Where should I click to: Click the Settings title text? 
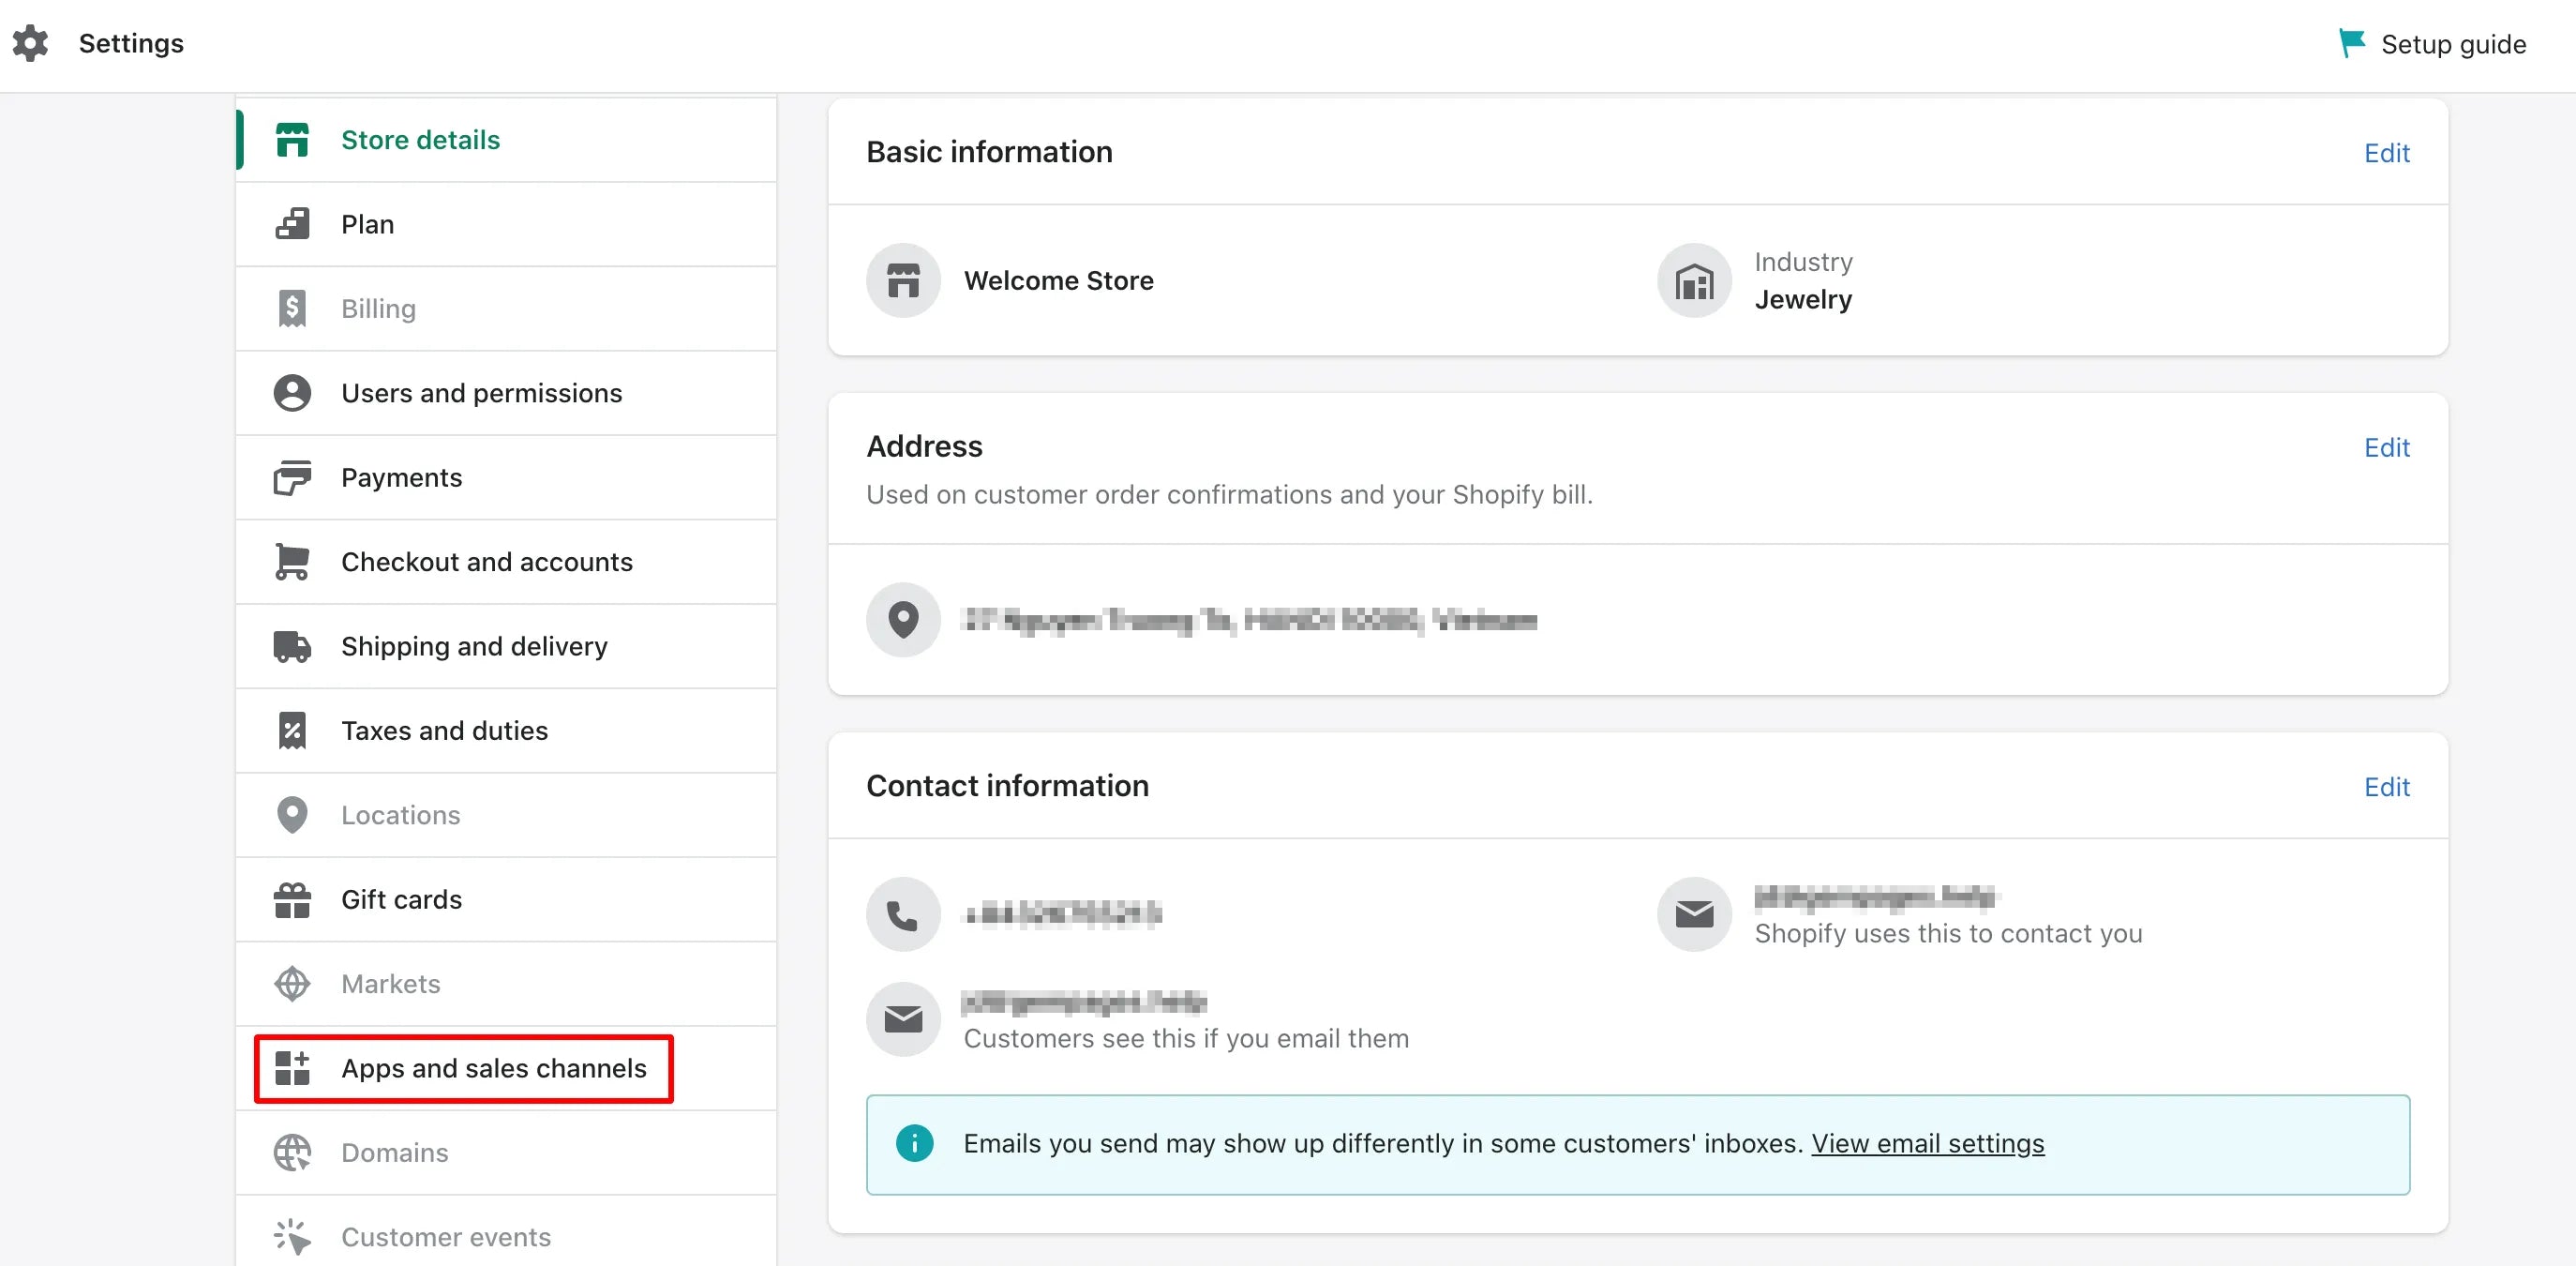coord(131,43)
